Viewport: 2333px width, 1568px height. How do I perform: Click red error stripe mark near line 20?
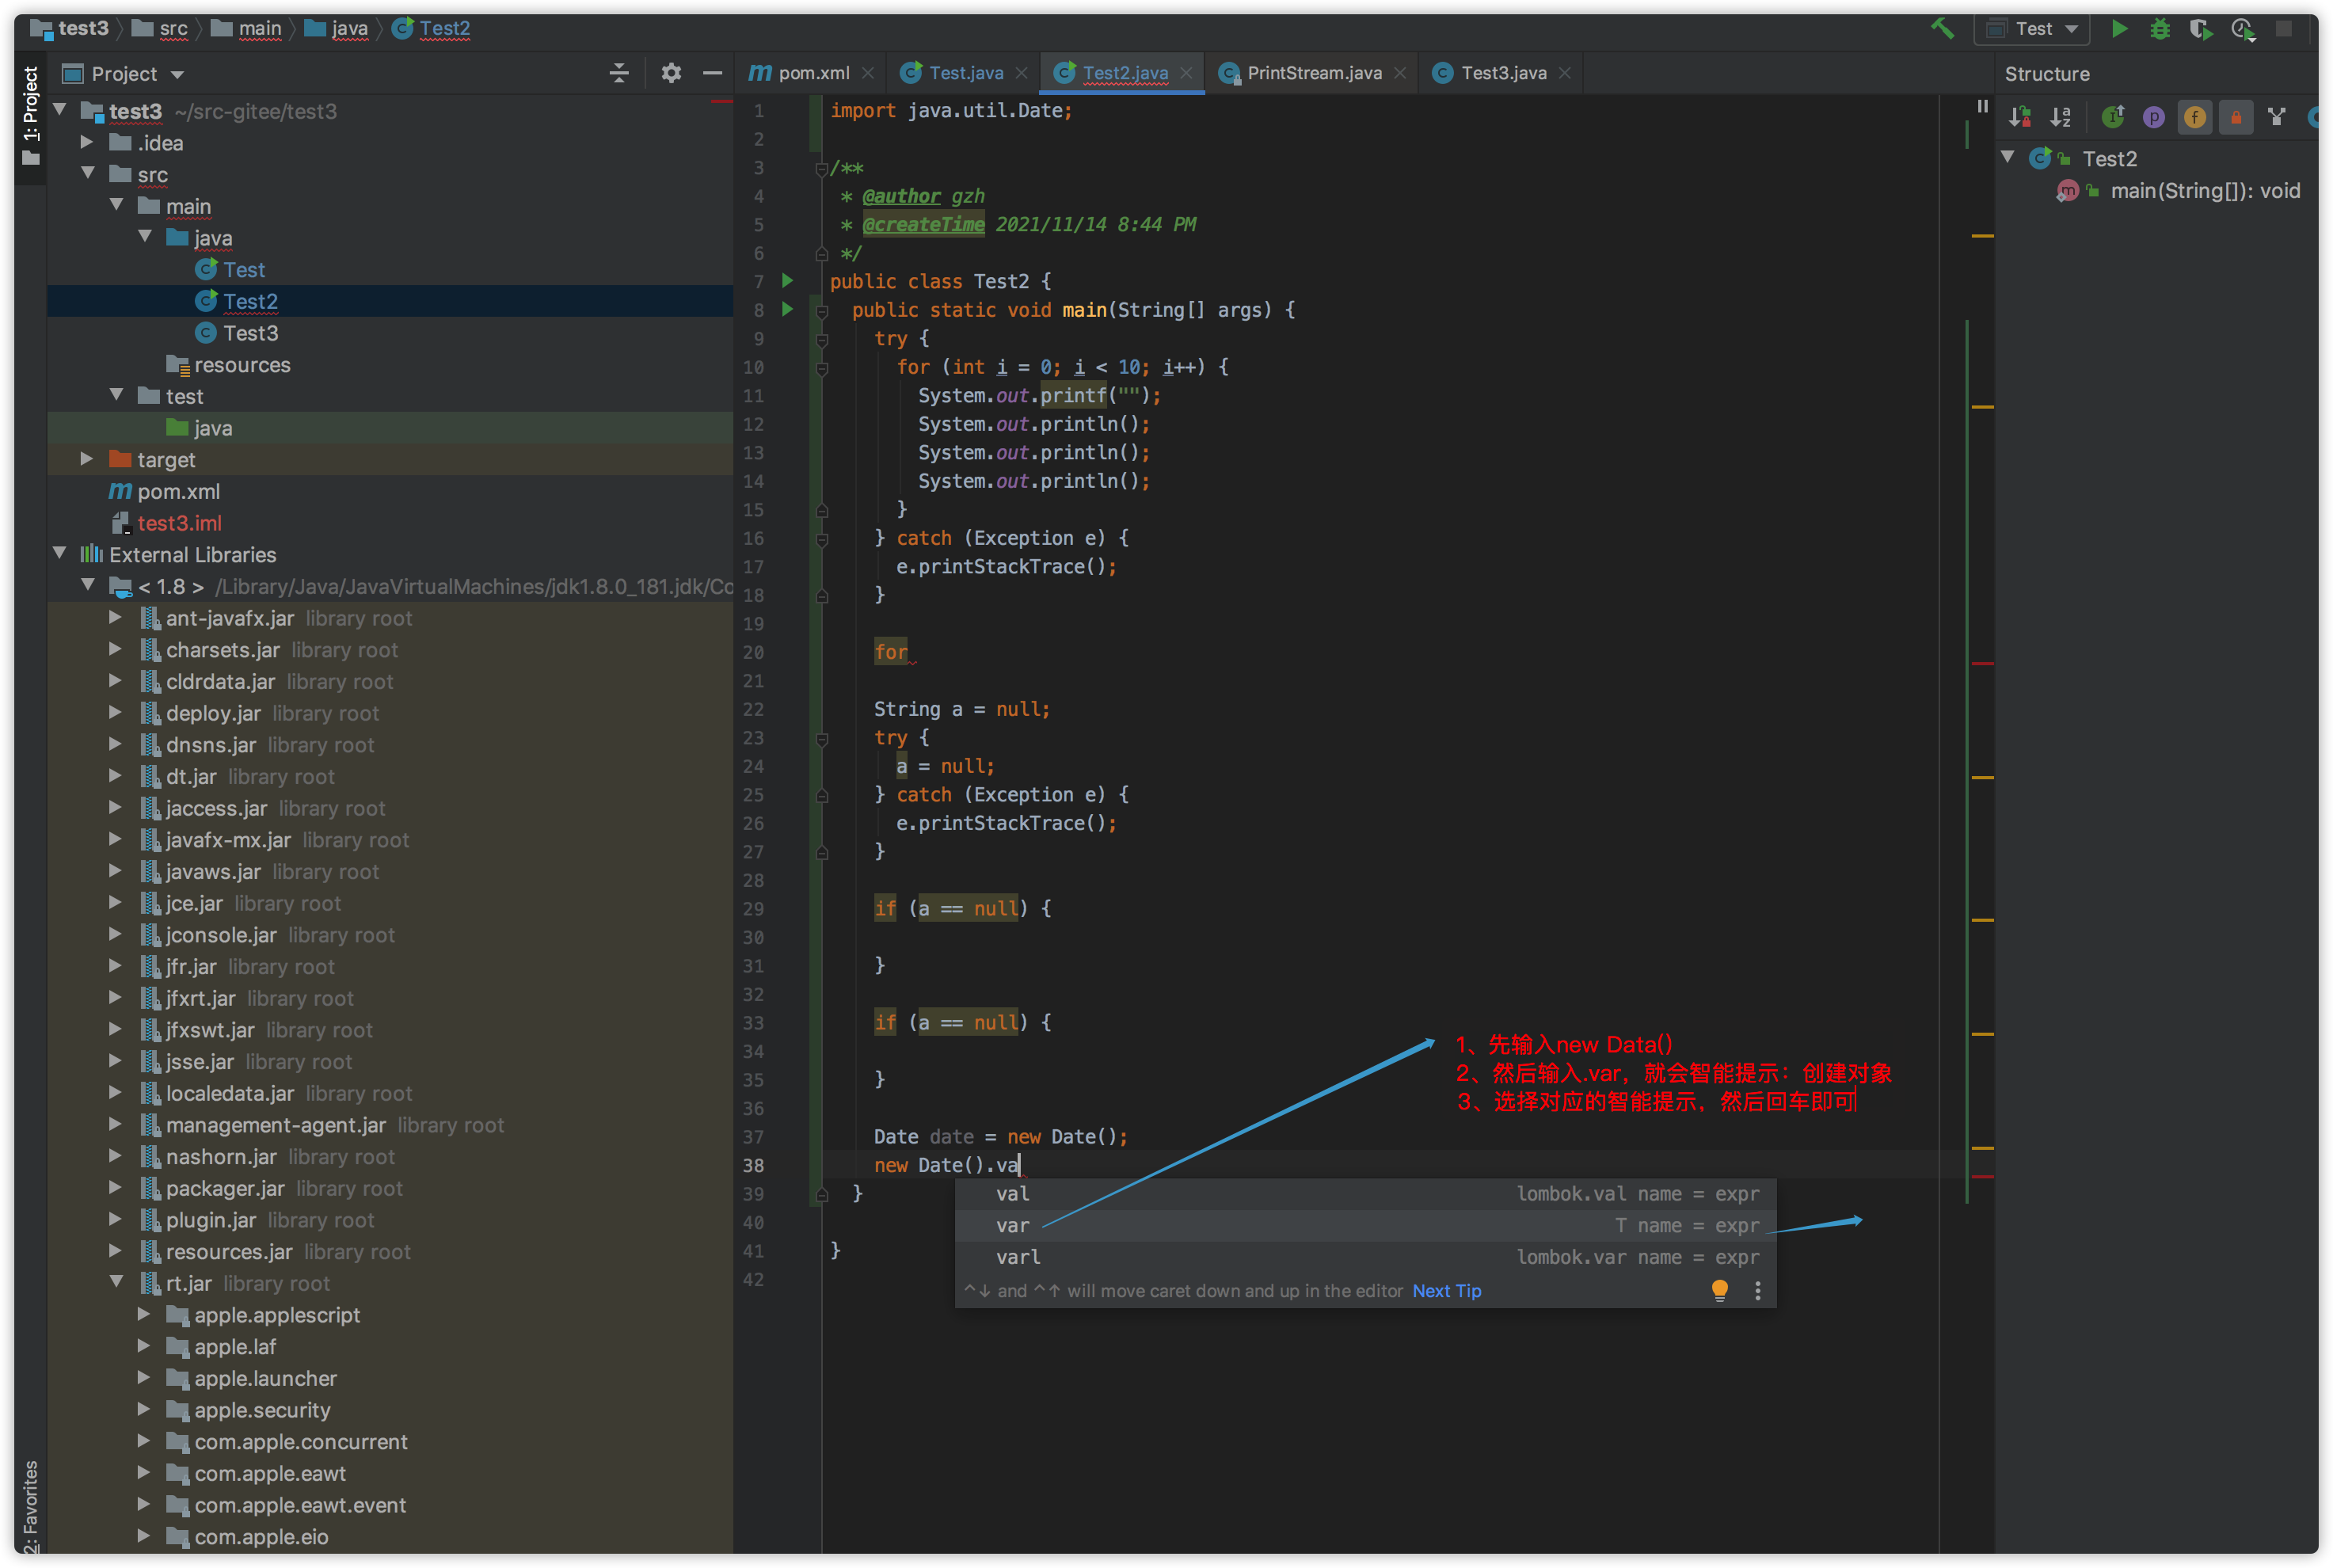click(x=1982, y=663)
